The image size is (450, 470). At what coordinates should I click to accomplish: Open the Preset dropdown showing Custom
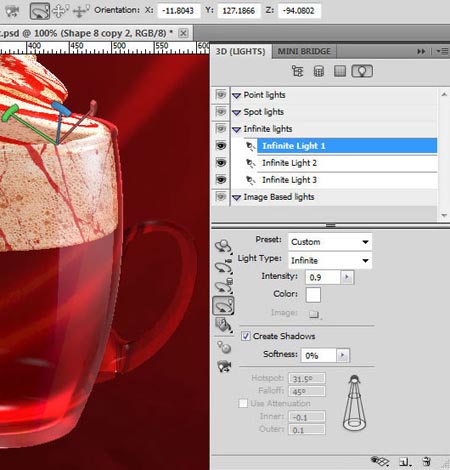pos(330,242)
